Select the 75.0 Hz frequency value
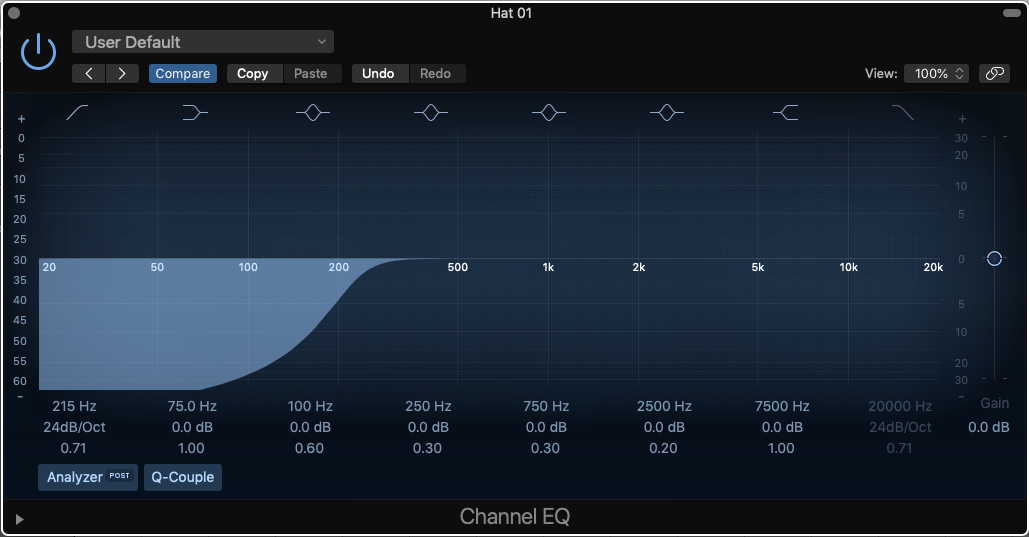Image resolution: width=1029 pixels, height=537 pixels. 192,406
